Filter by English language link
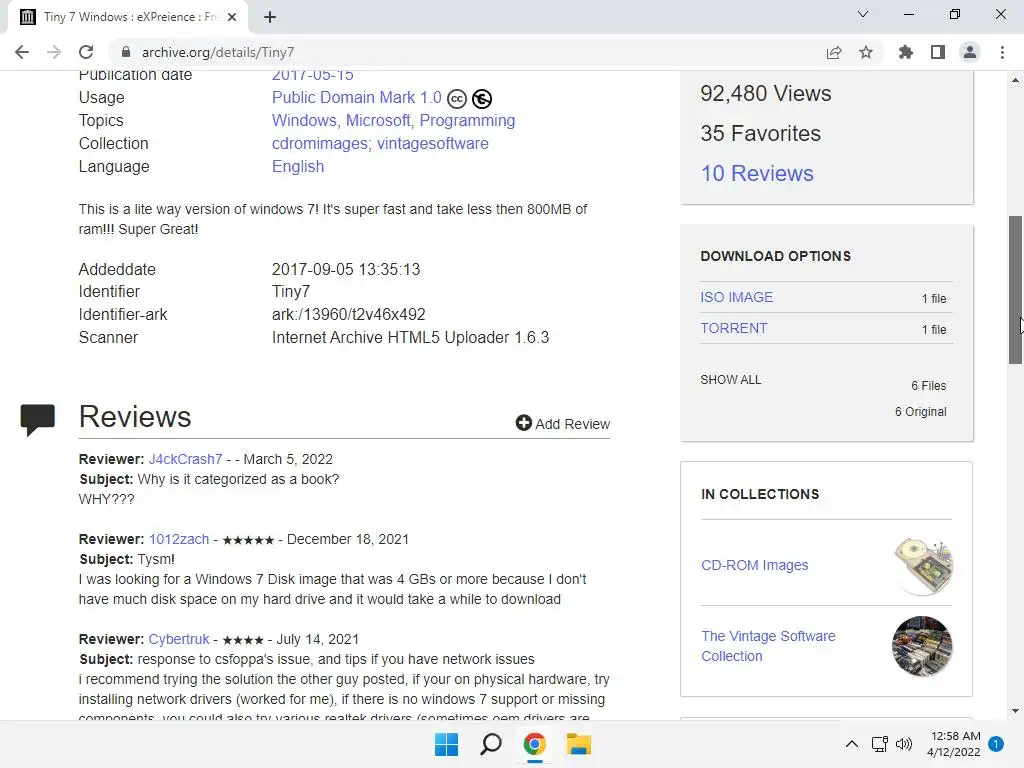 [298, 167]
